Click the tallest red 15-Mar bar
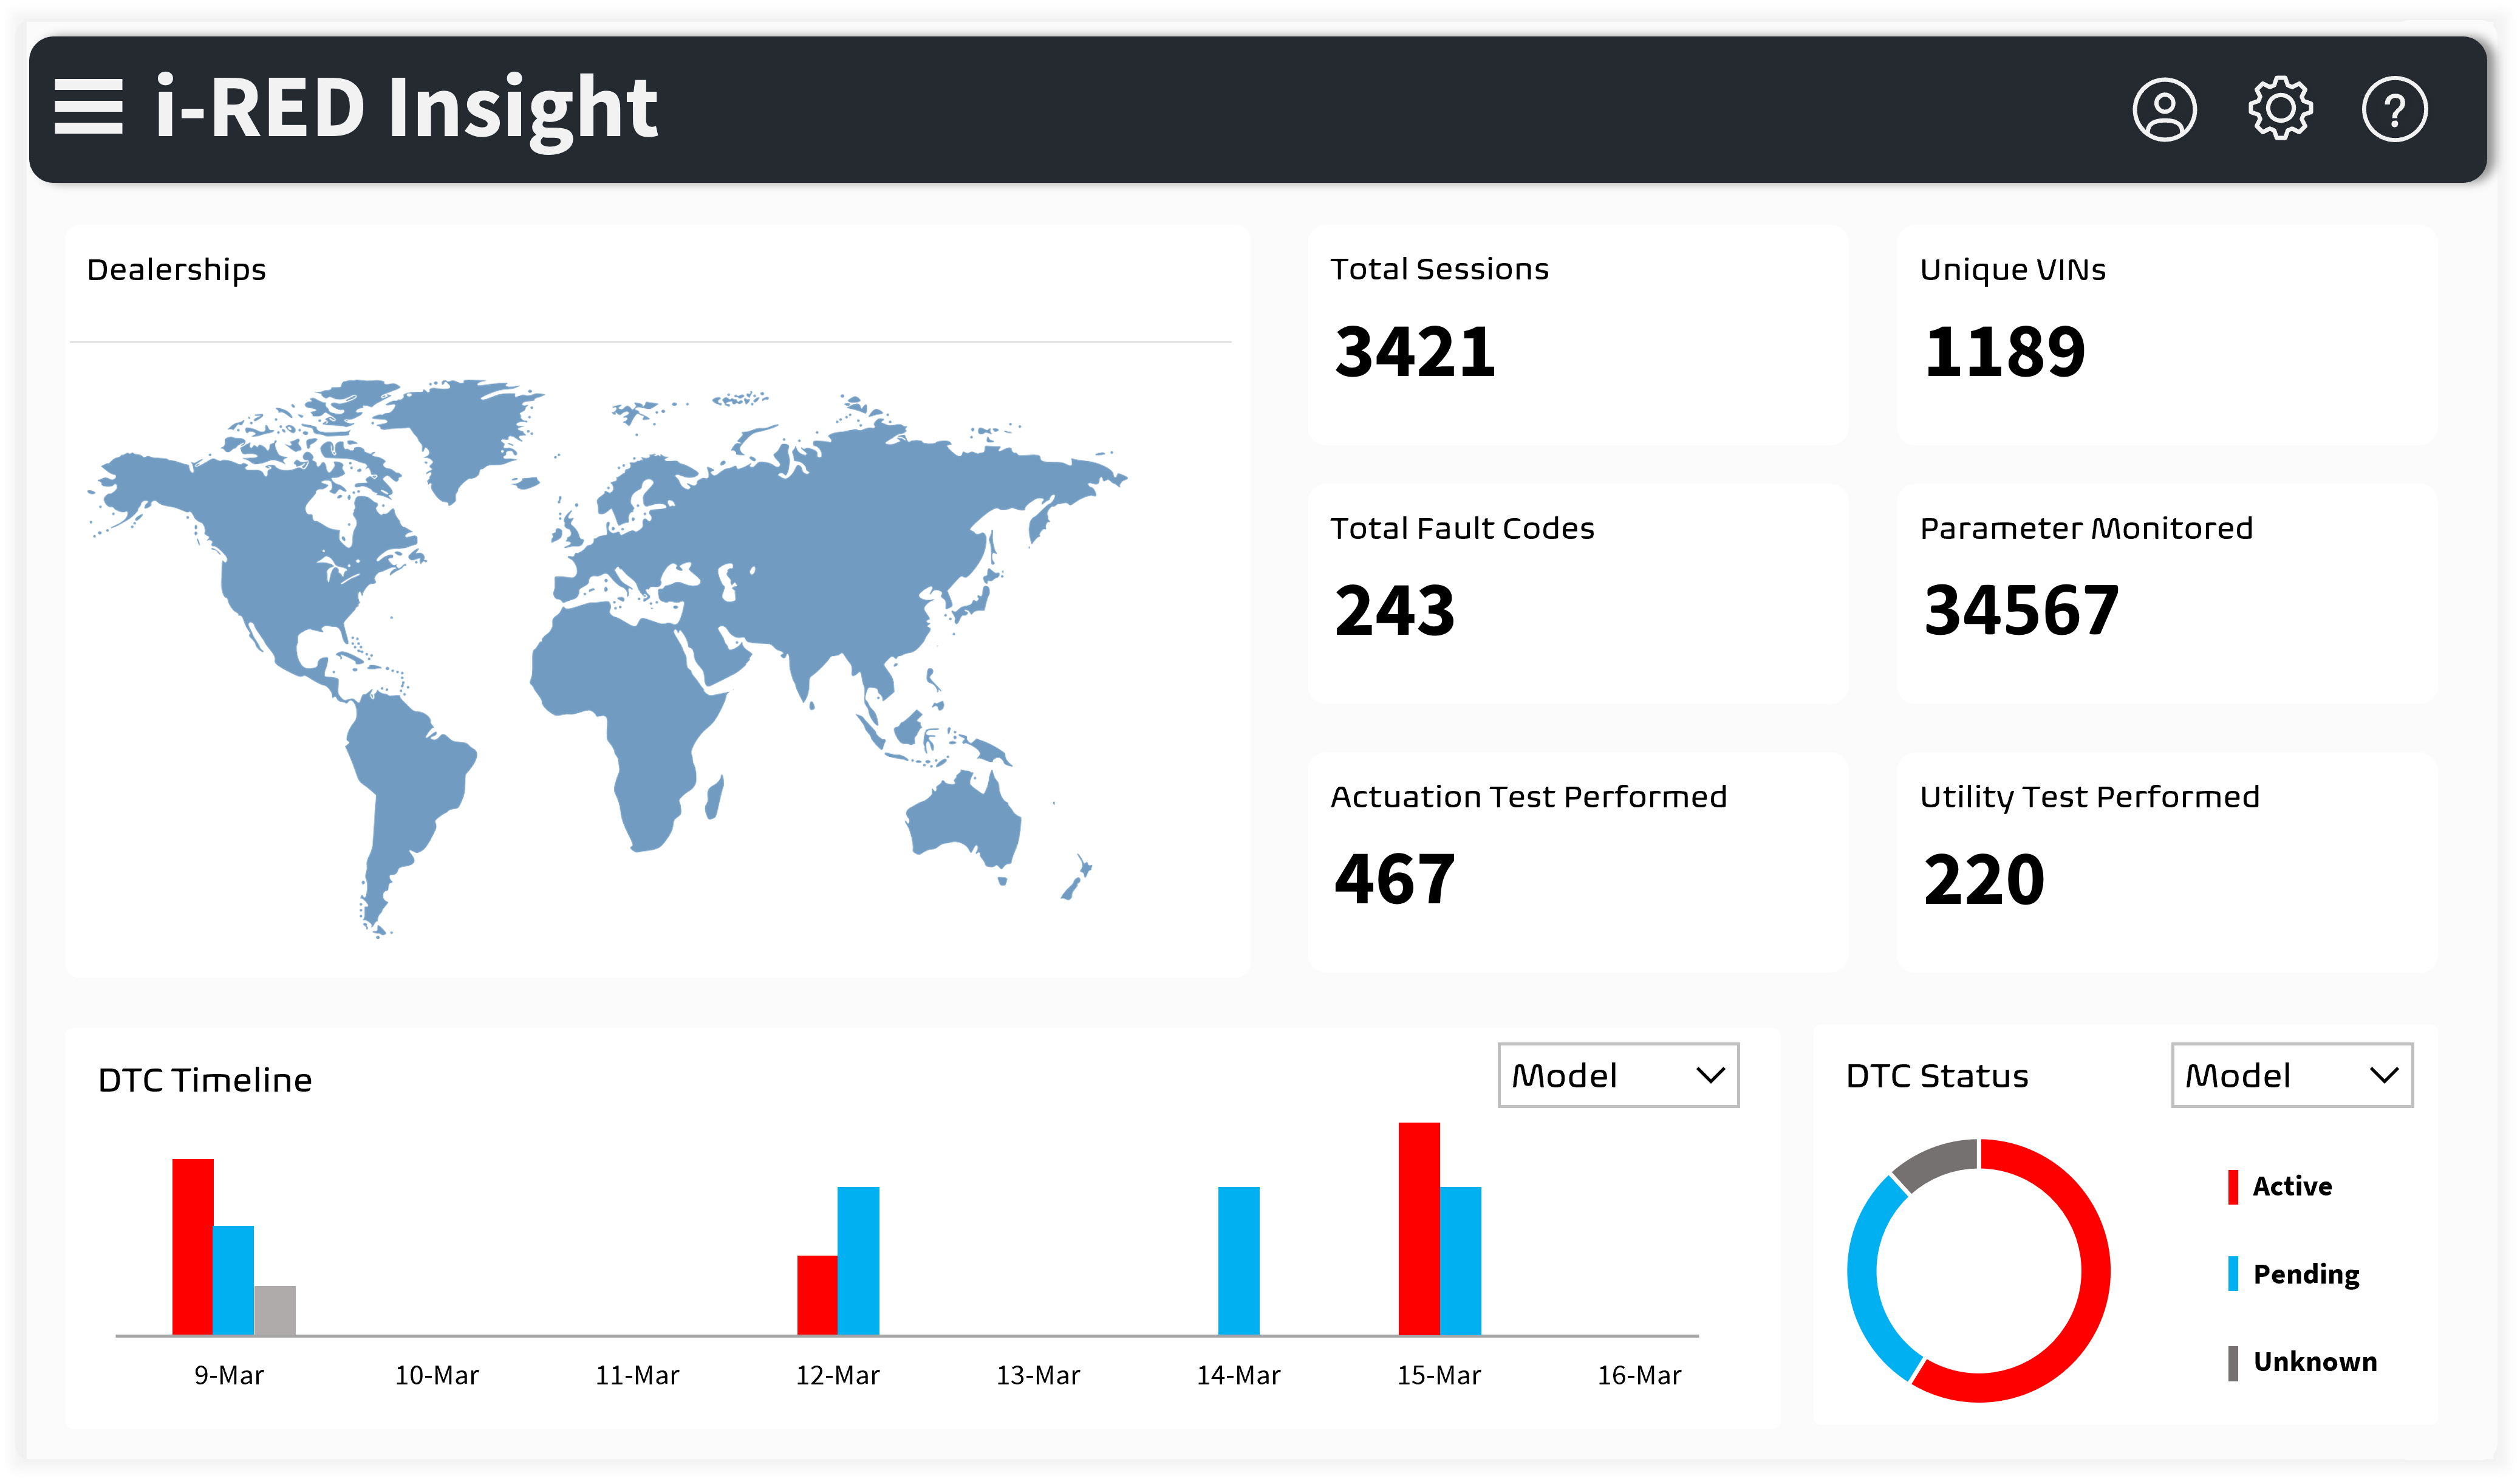This screenshot has width=2520, height=1481. click(x=1418, y=1228)
